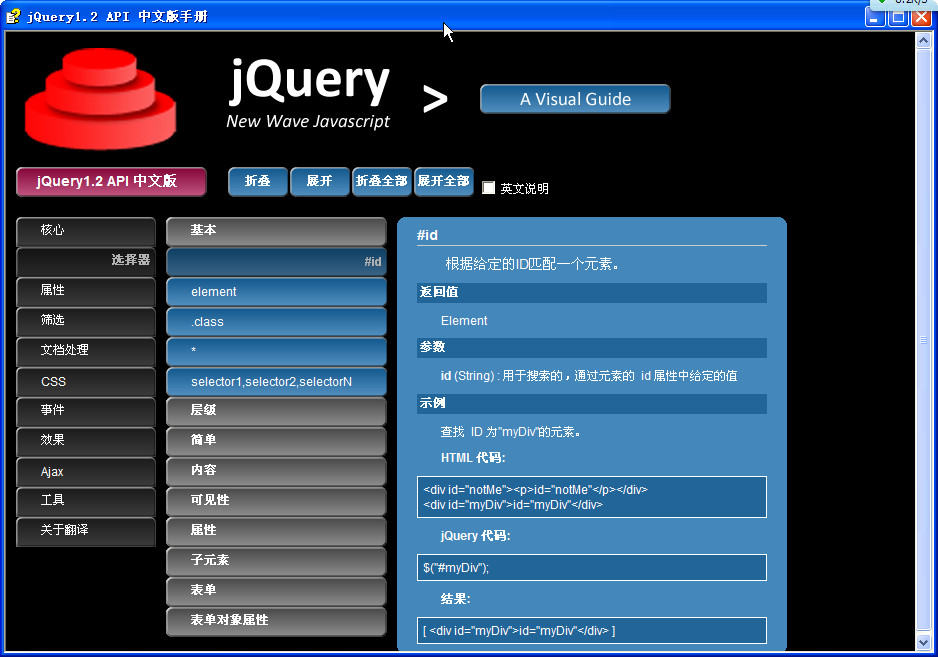The height and width of the screenshot is (657, 938).
Task: Open the 文档处理 menu item
Action: [x=86, y=351]
